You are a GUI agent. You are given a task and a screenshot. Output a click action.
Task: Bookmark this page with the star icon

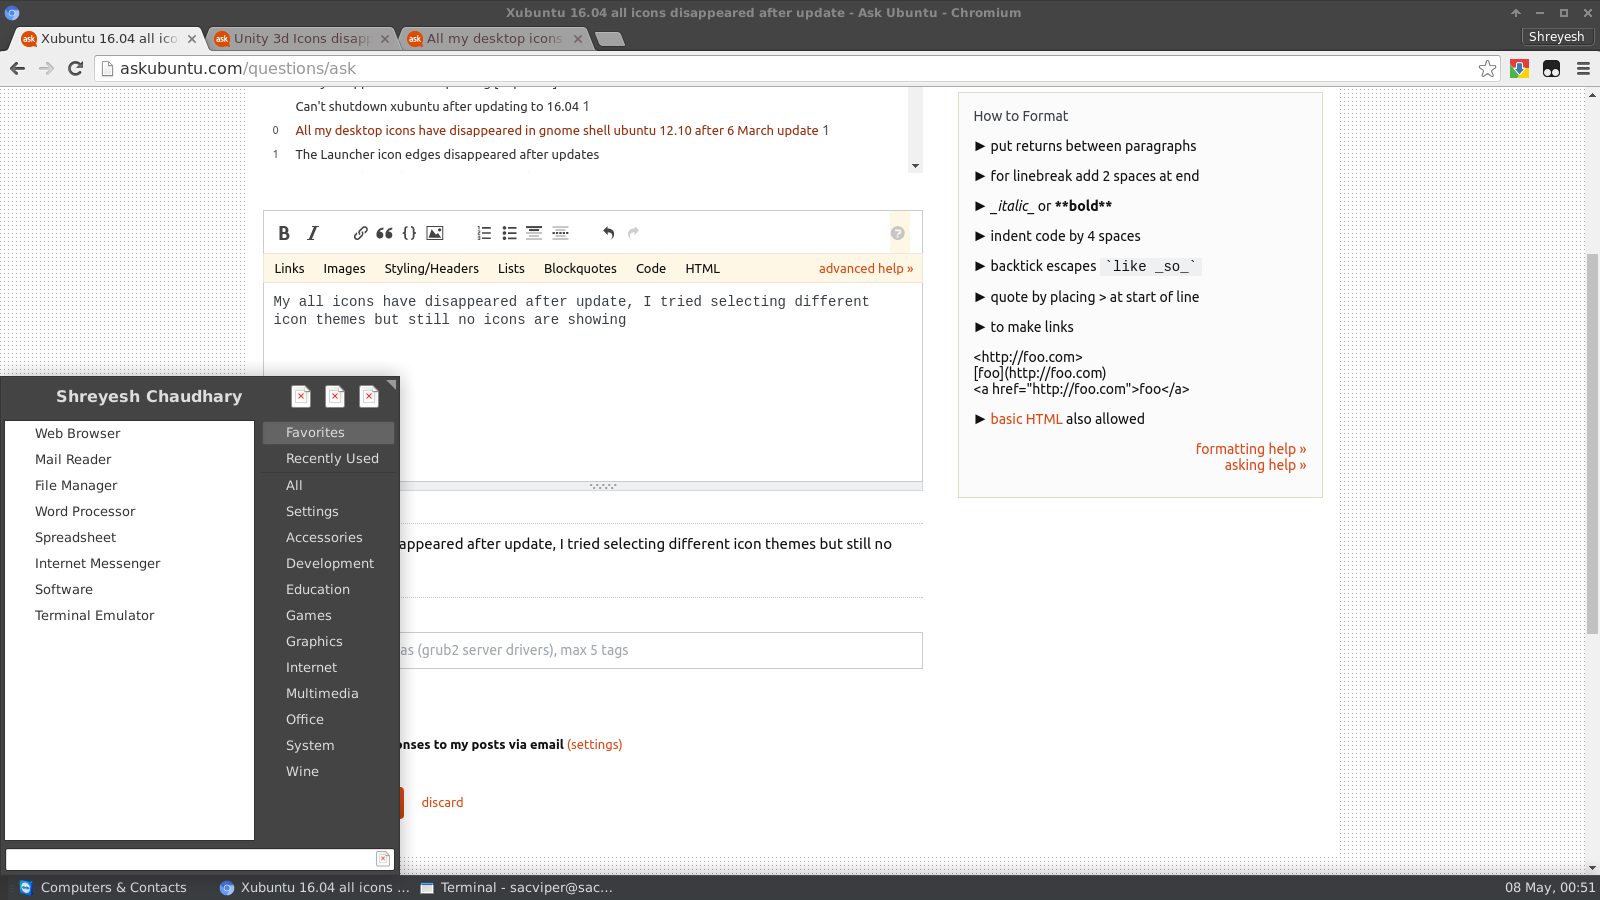pos(1487,68)
